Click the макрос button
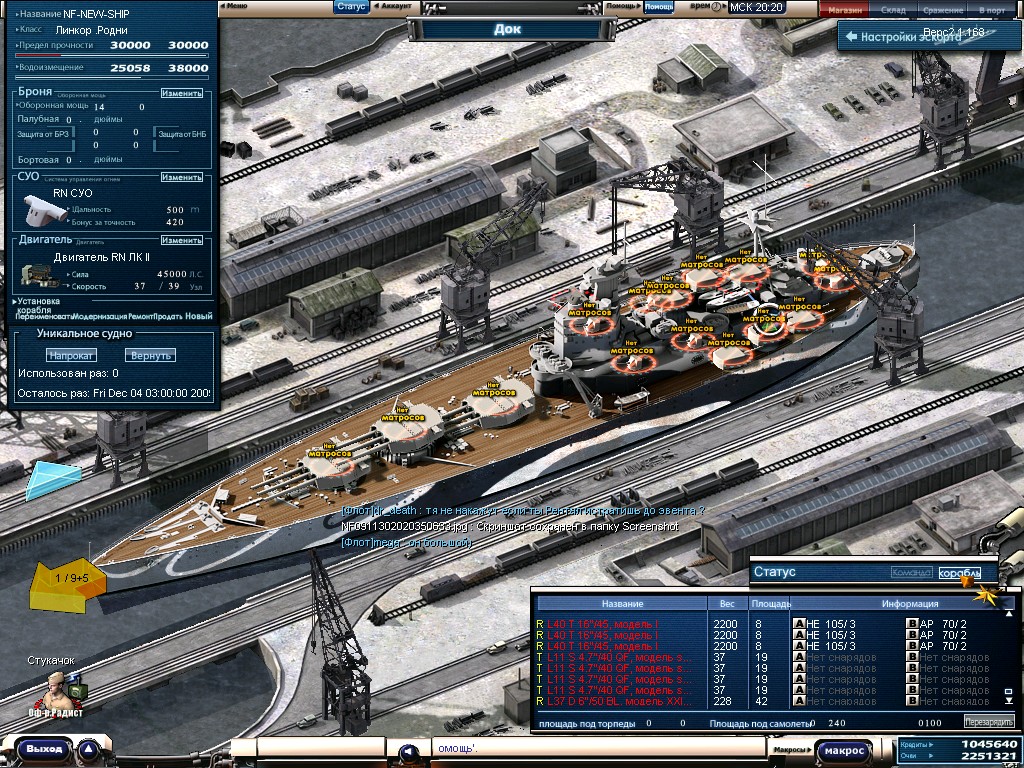 pos(844,751)
